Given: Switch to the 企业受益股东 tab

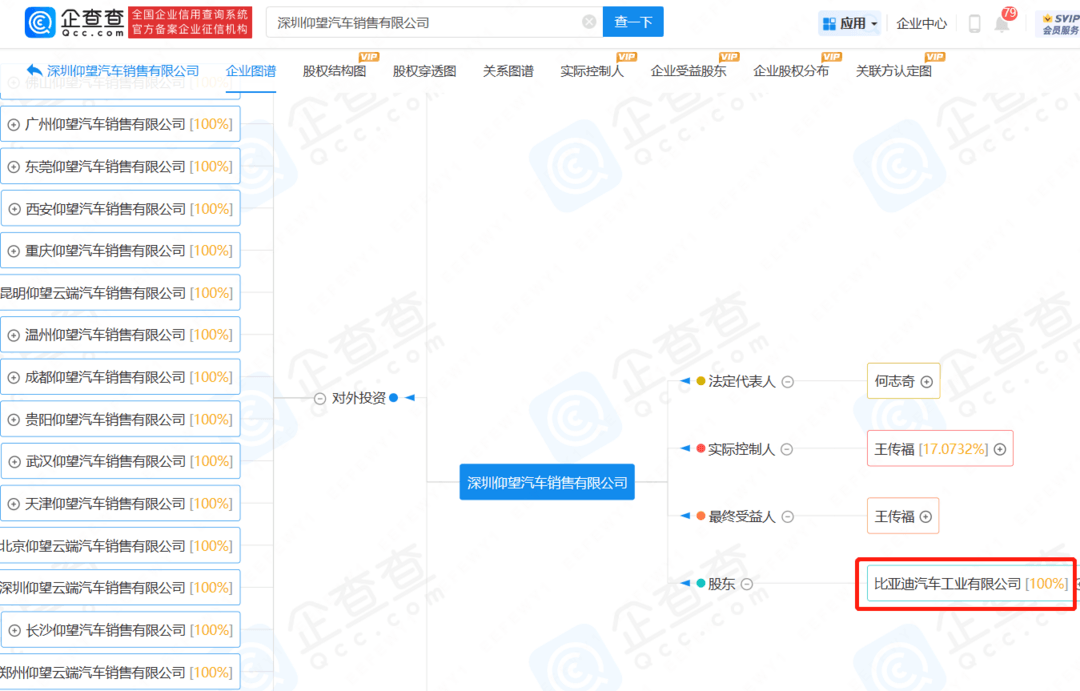Looking at the screenshot, I should pos(689,71).
